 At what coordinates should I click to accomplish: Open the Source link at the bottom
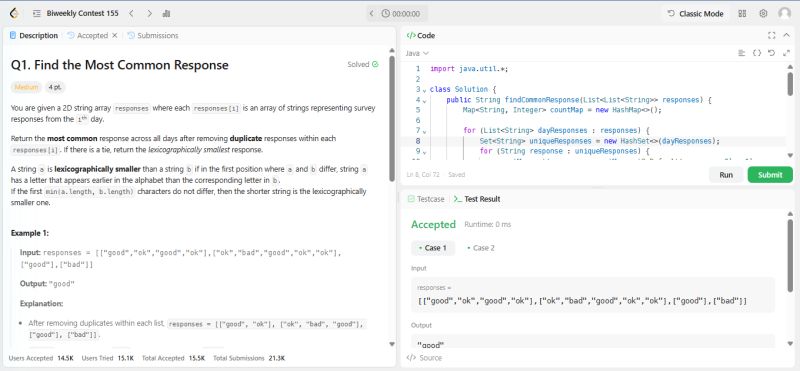[x=424, y=358]
